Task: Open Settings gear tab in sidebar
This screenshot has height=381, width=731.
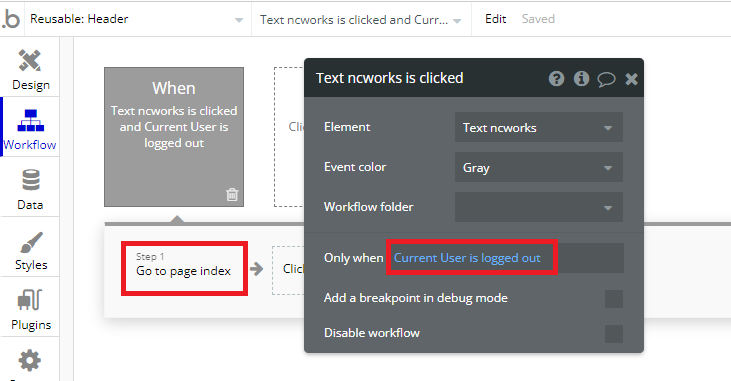Action: [30, 360]
